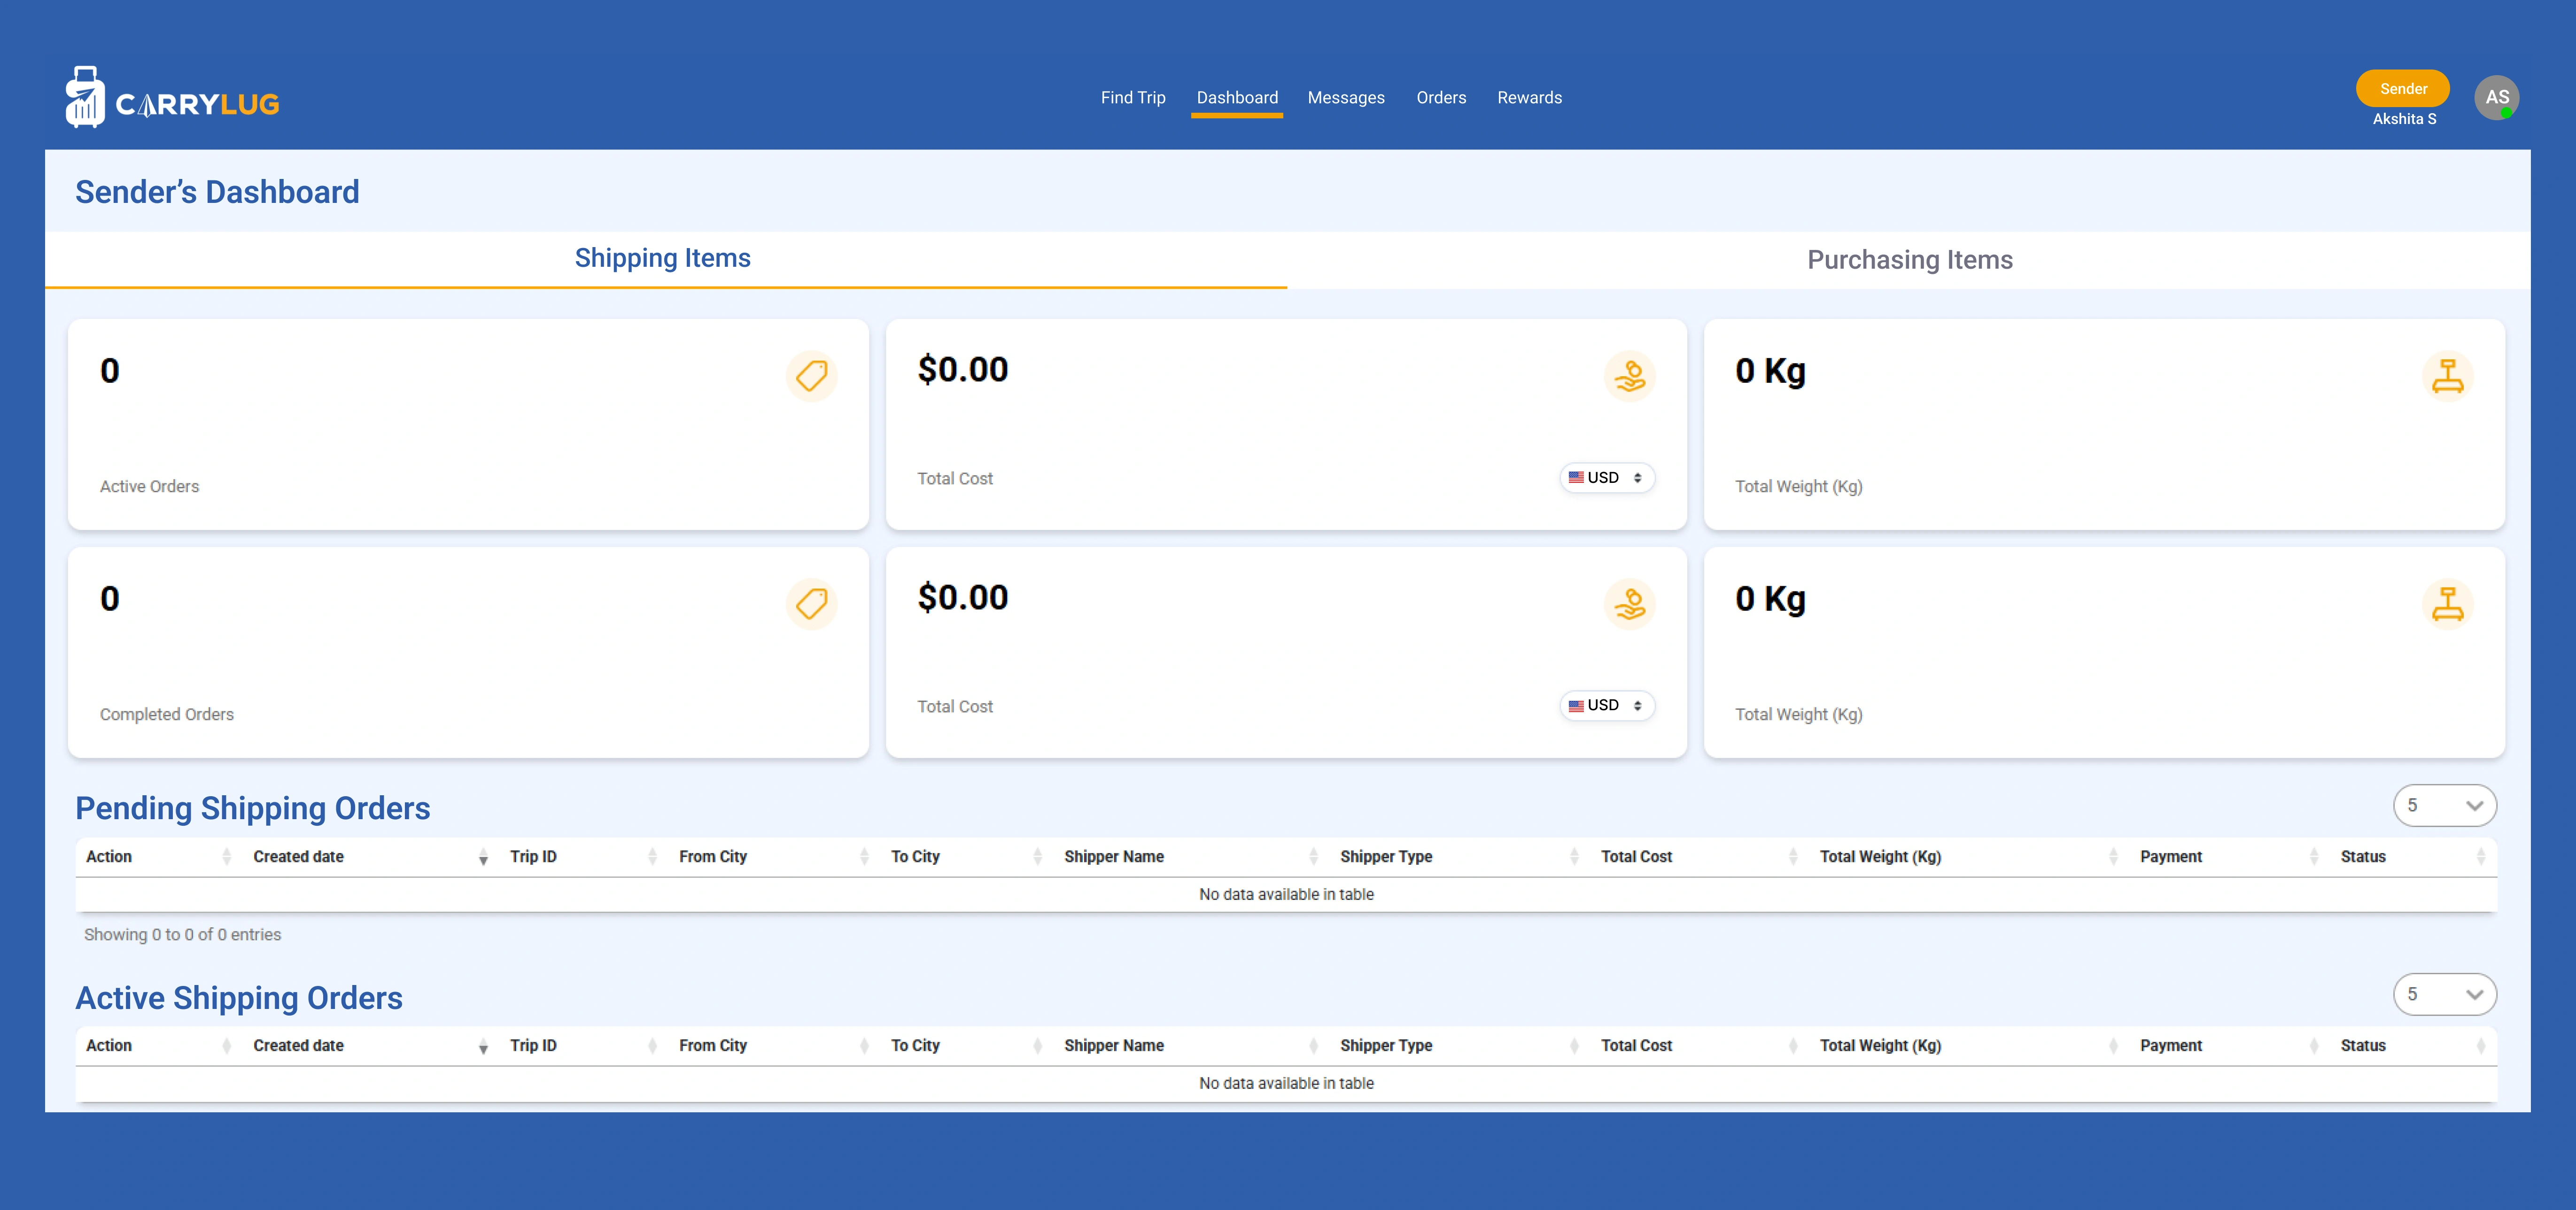Click the money-in-hand icon in the Total Cost card beside Completed Orders
The height and width of the screenshot is (1210, 2576).
pos(1629,604)
